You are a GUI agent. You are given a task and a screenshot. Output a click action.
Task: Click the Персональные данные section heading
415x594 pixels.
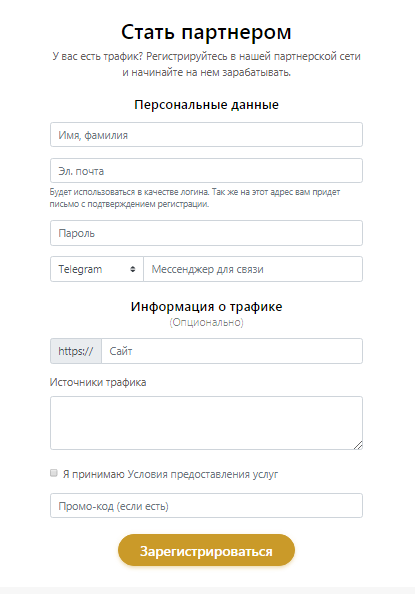click(206, 105)
